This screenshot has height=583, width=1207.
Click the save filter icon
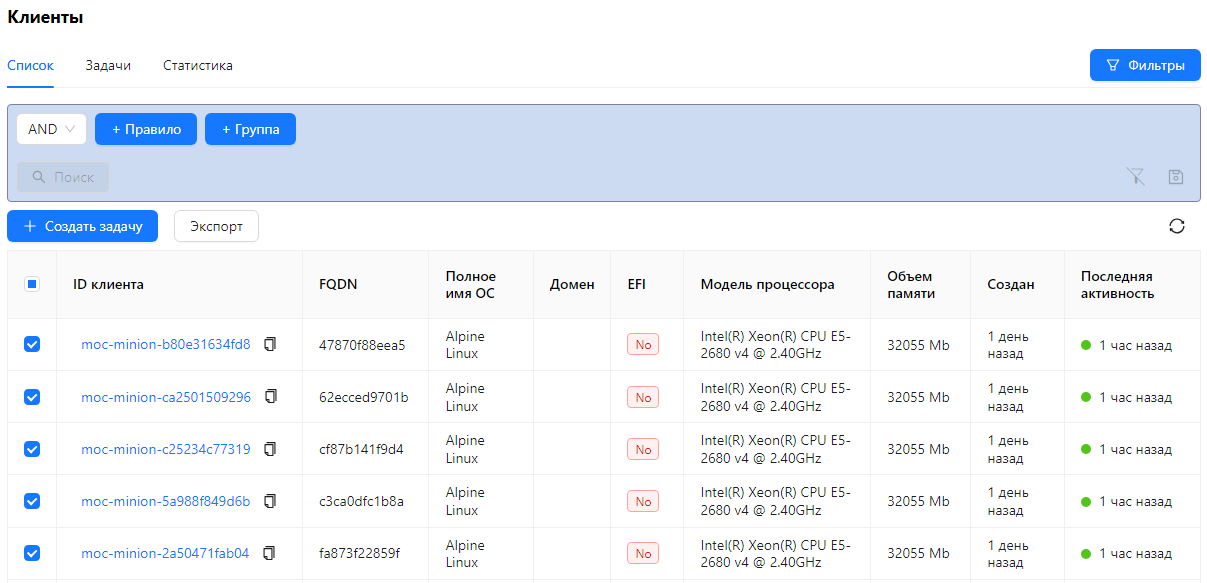pyautogui.click(x=1176, y=177)
